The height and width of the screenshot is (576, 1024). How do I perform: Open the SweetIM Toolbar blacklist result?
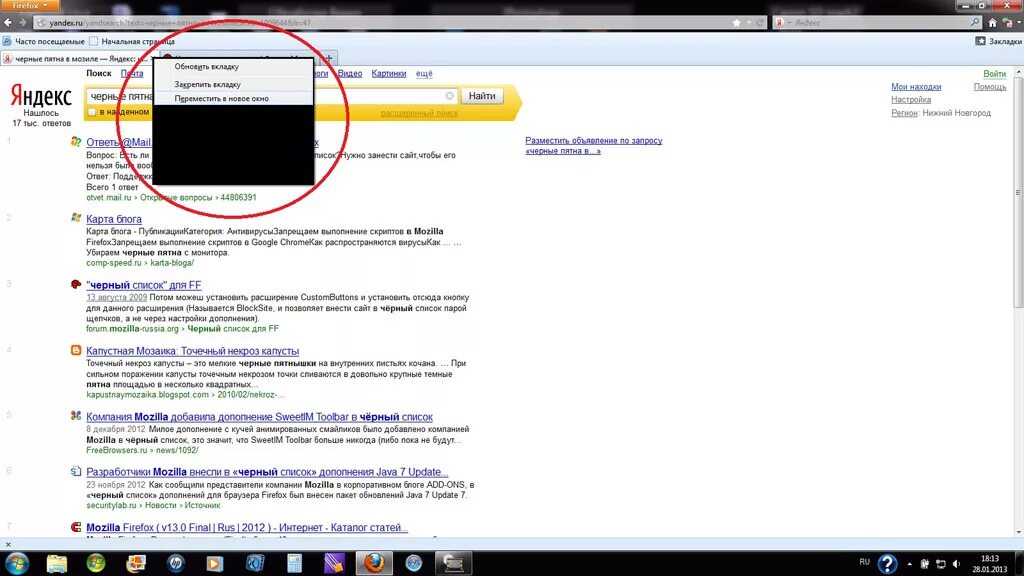259,417
